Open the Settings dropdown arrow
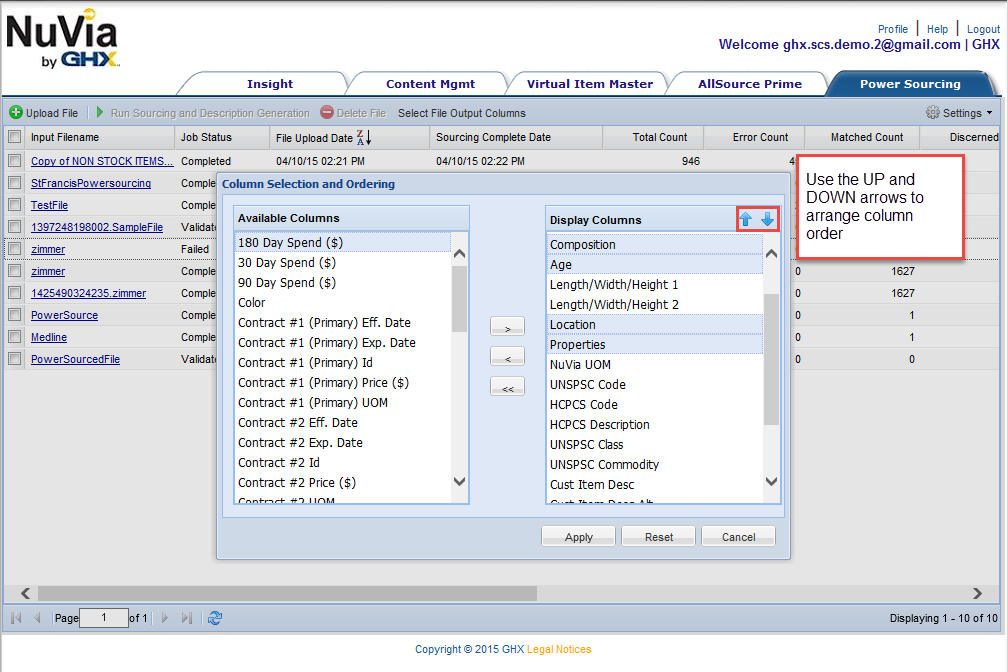This screenshot has height=672, width=1007. [x=989, y=113]
